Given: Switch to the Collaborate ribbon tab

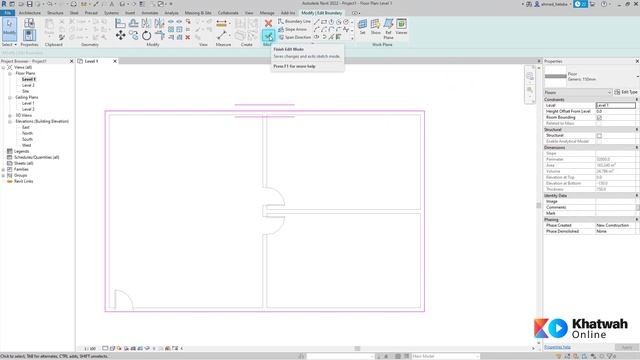Looking at the screenshot, I should pos(228,13).
